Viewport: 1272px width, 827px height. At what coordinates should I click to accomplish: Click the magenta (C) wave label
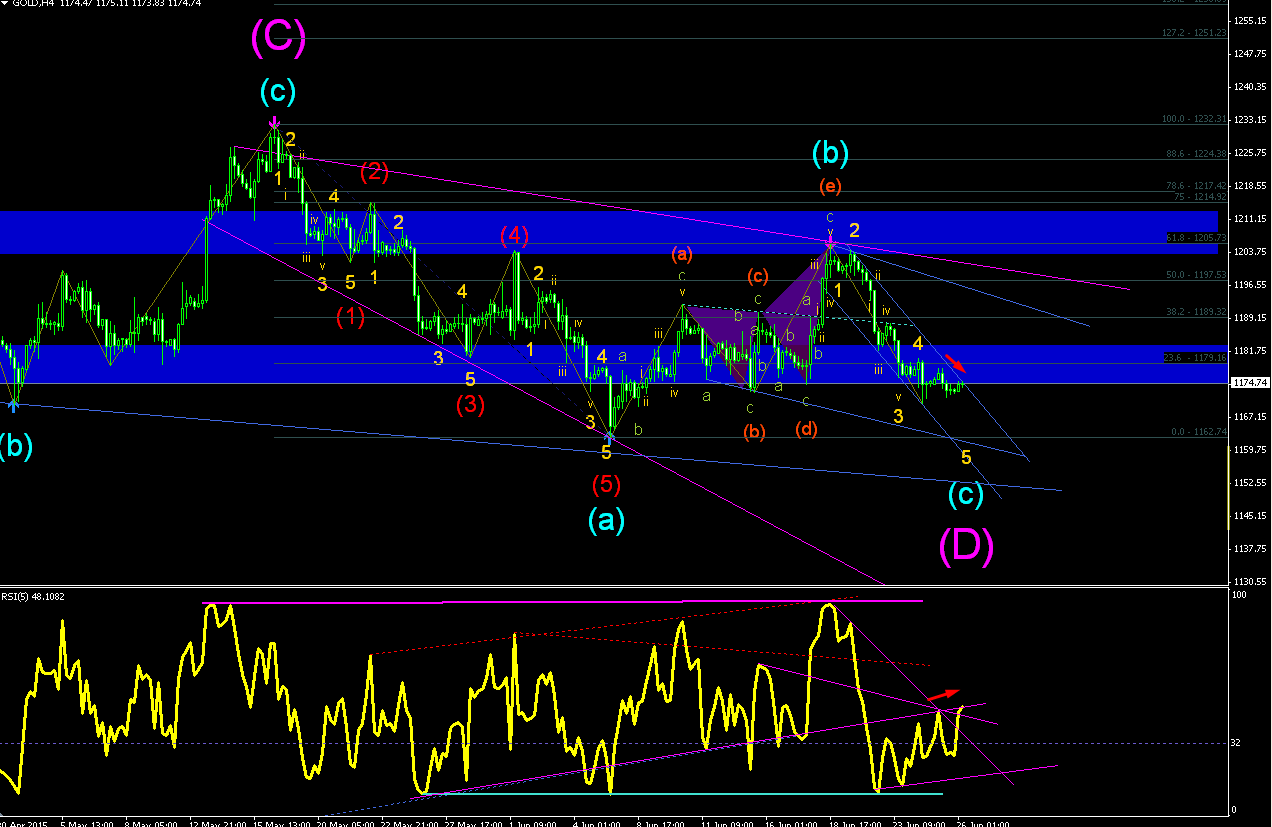278,36
